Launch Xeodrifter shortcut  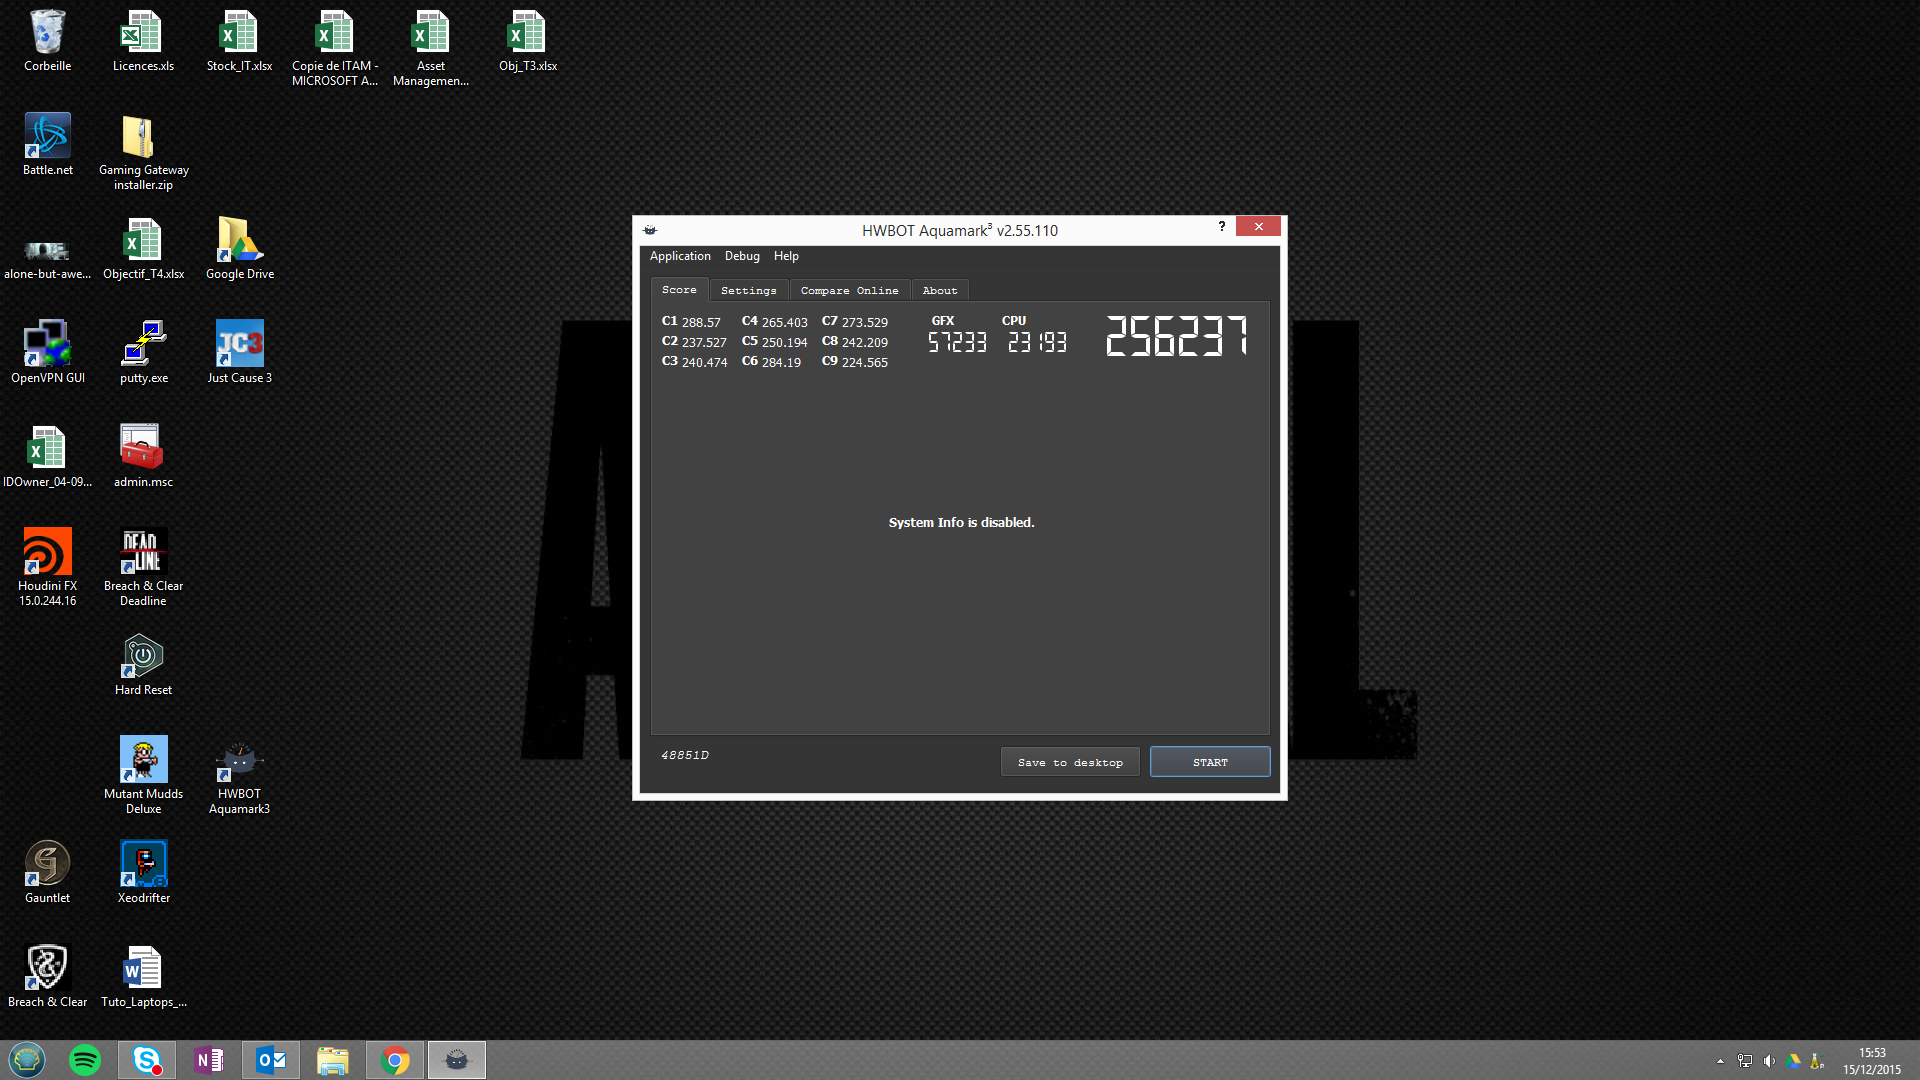(143, 873)
